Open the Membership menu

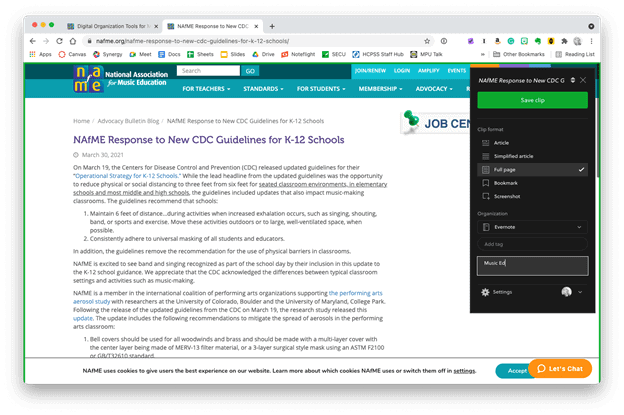pyautogui.click(x=380, y=89)
